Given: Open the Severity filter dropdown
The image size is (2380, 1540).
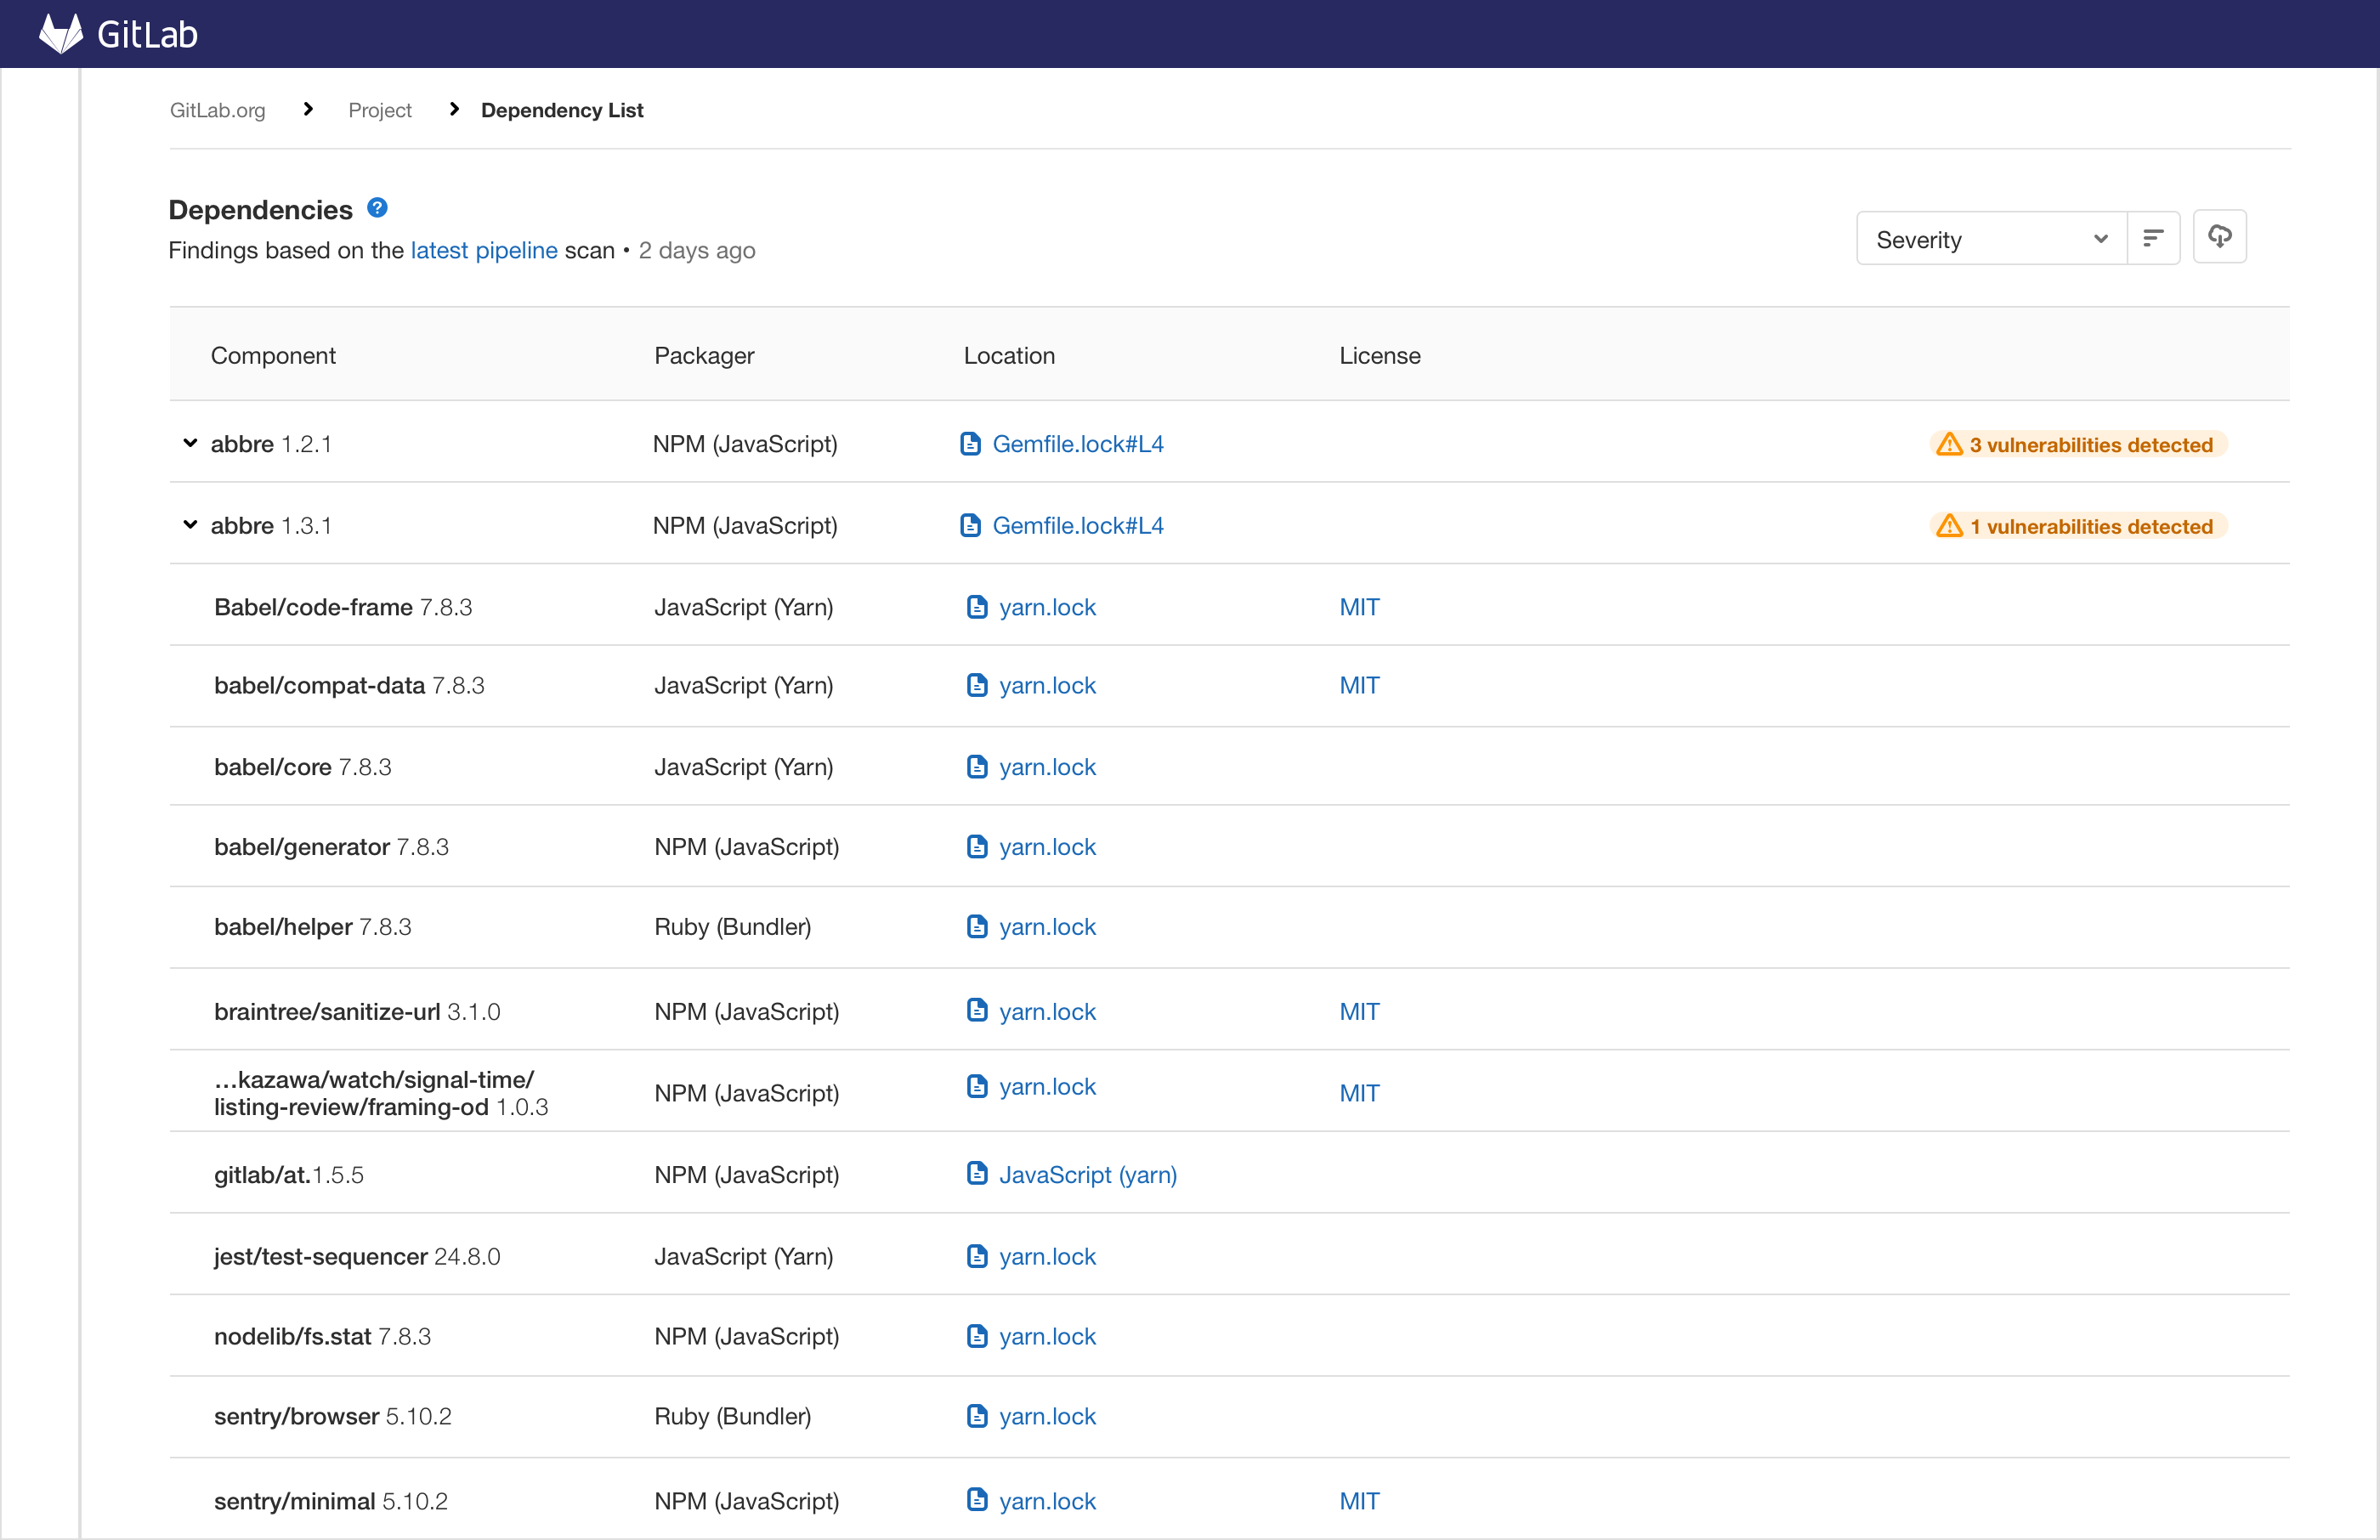Looking at the screenshot, I should click(1990, 238).
